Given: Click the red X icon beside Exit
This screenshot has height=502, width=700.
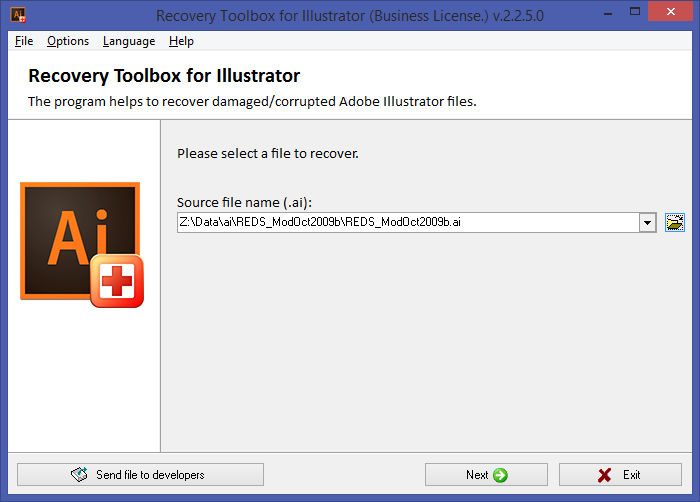Looking at the screenshot, I should click(x=604, y=475).
